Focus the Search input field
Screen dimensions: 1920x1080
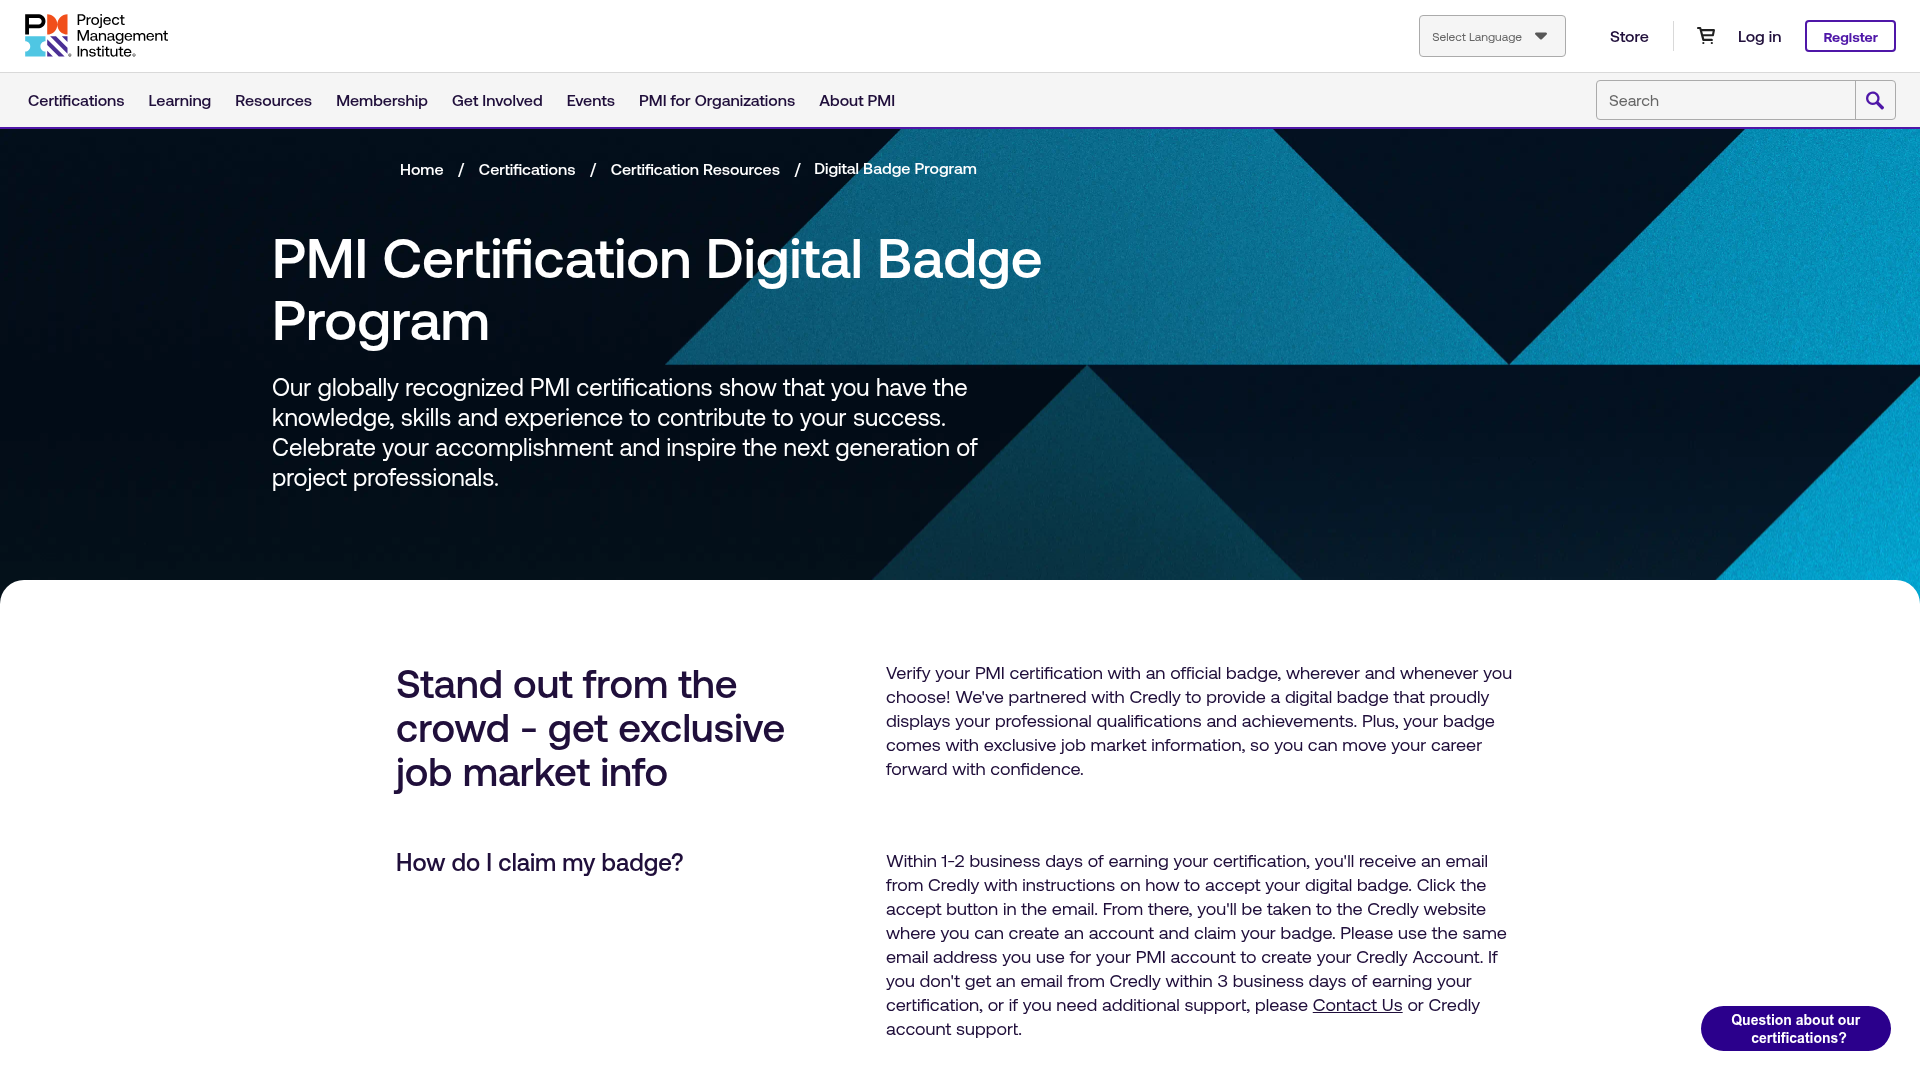[1726, 100]
